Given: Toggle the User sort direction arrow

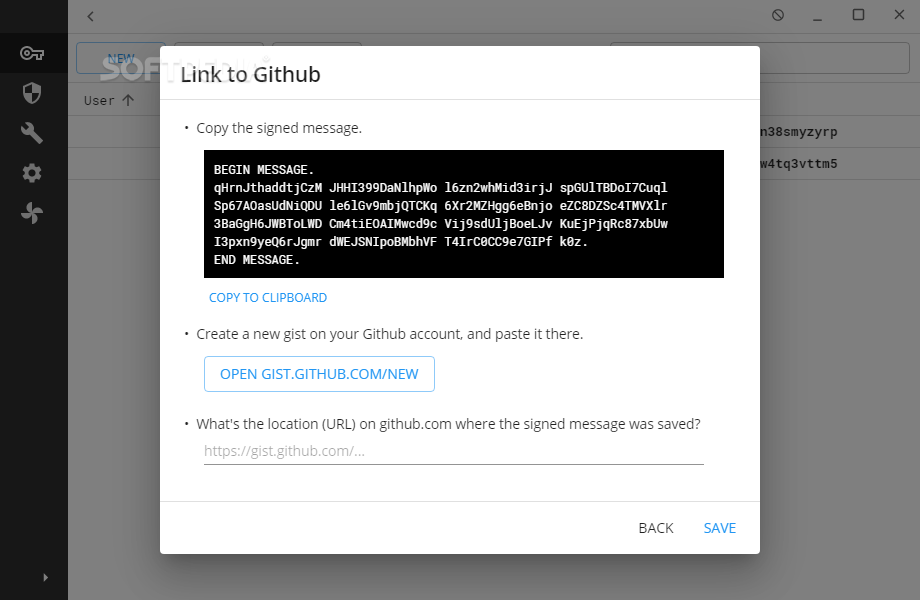Looking at the screenshot, I should click(x=128, y=100).
